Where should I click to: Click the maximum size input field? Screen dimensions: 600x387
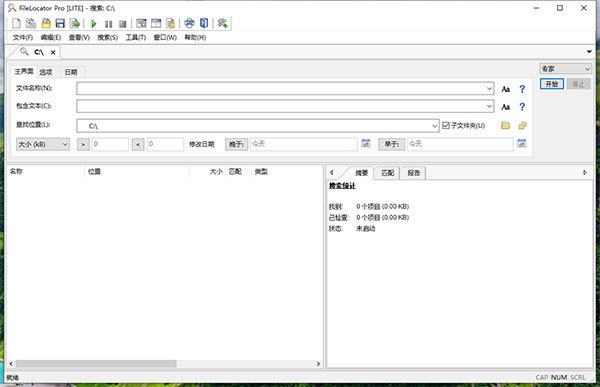pyautogui.click(x=165, y=144)
